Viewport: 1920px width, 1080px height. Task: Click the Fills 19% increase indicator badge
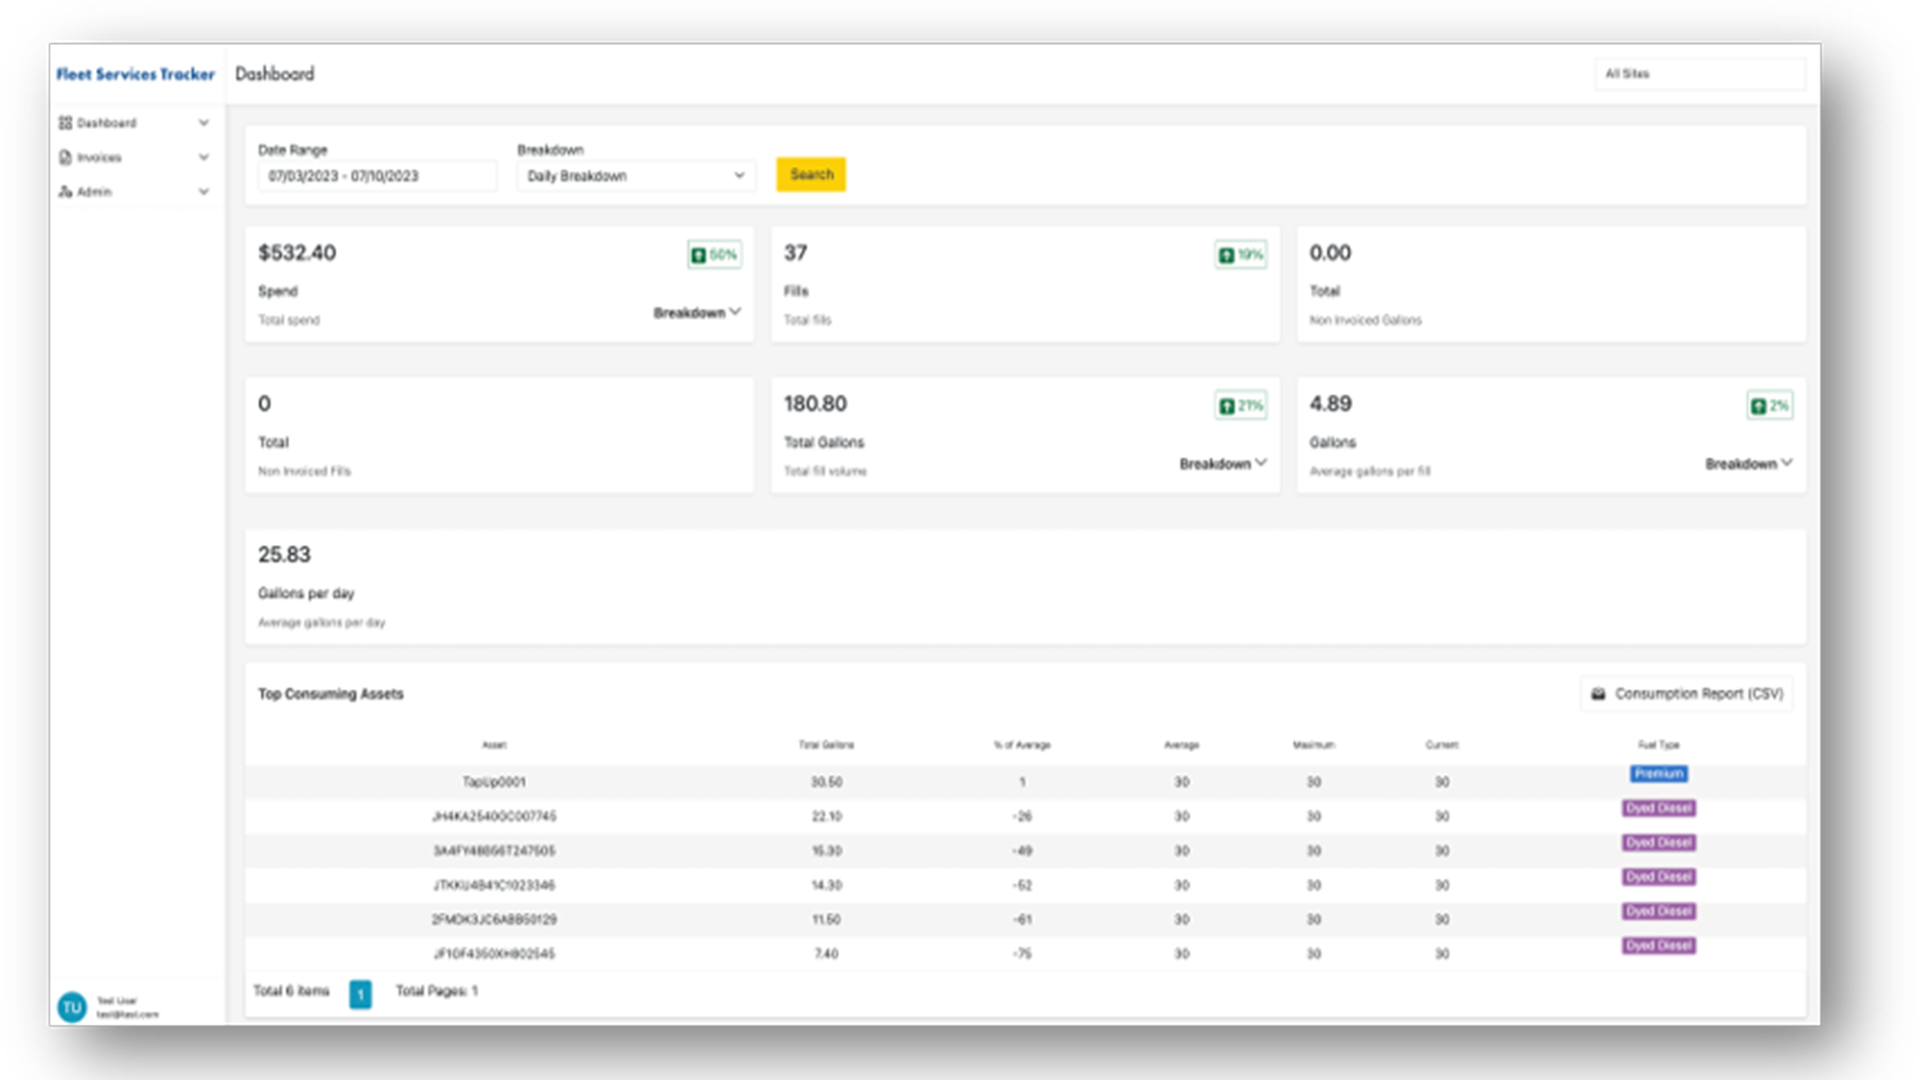point(1240,255)
